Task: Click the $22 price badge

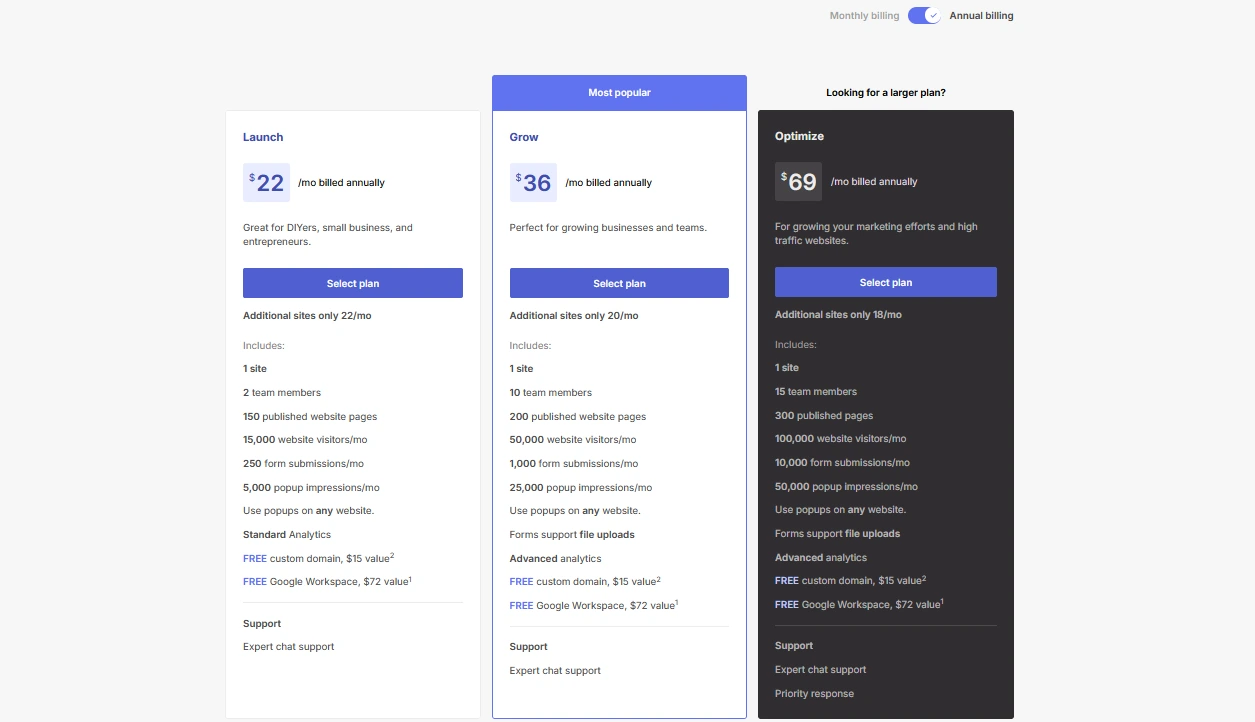Action: tap(266, 183)
